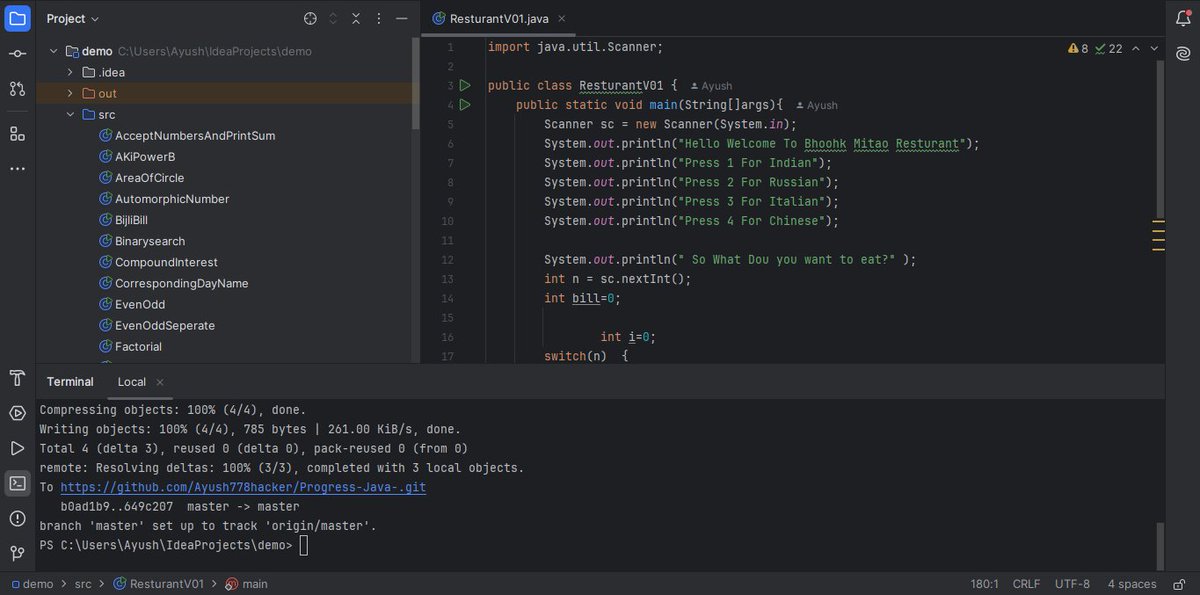The image size is (1200, 595).
Task: Select AKiPowerB class in tree
Action: pyautogui.click(x=136, y=156)
